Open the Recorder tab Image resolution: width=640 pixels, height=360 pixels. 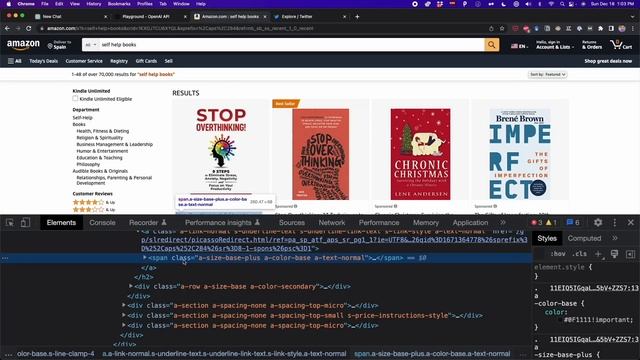point(147,222)
